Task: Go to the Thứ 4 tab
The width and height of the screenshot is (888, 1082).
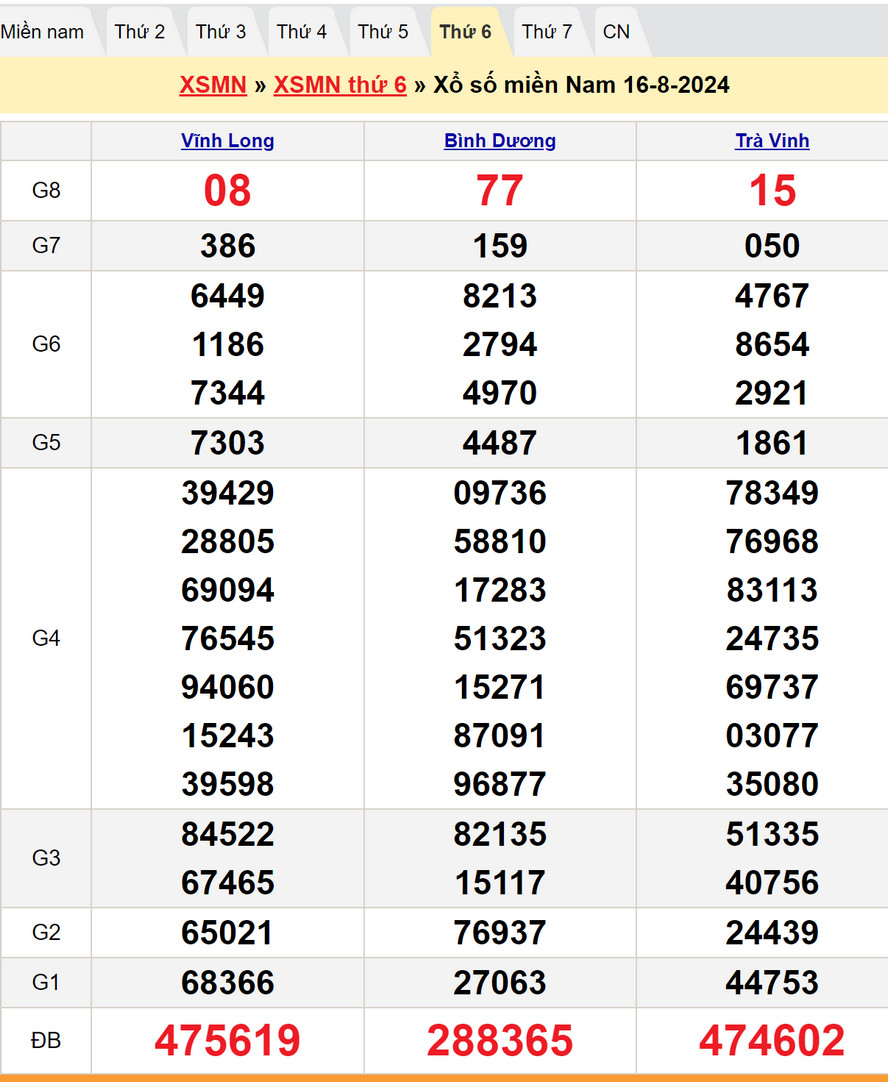Action: [x=301, y=32]
